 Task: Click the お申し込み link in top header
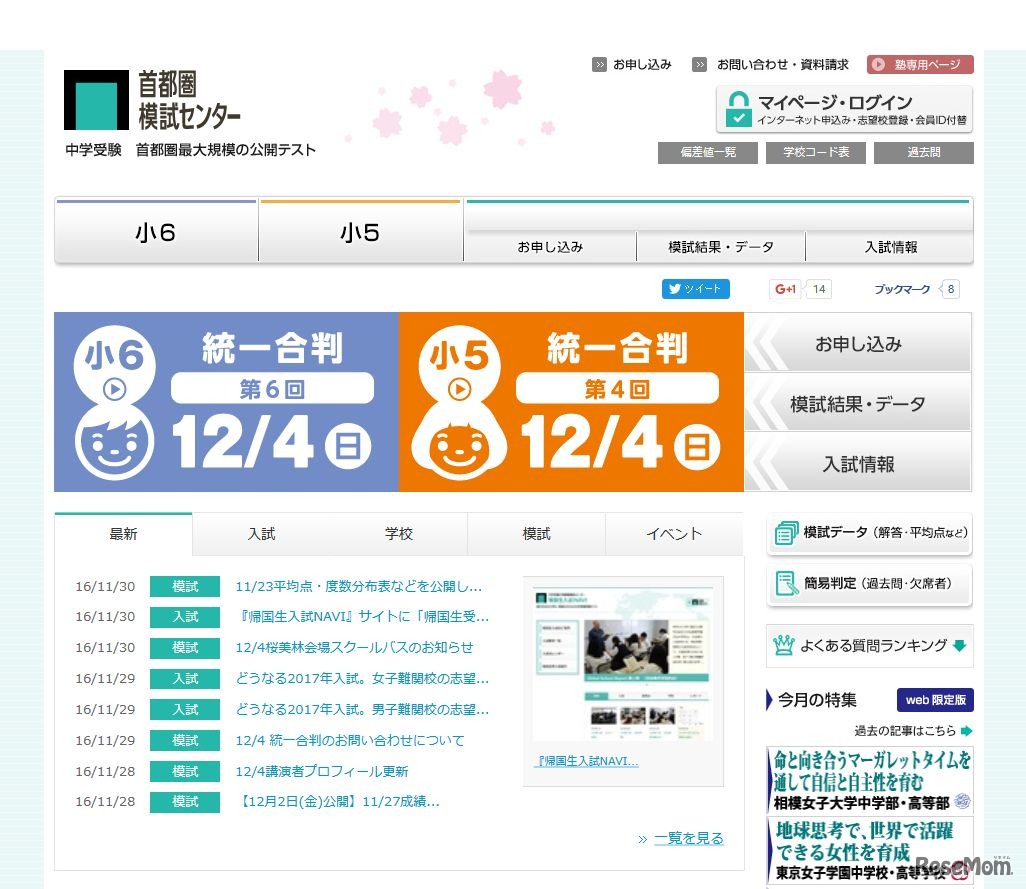(x=642, y=64)
